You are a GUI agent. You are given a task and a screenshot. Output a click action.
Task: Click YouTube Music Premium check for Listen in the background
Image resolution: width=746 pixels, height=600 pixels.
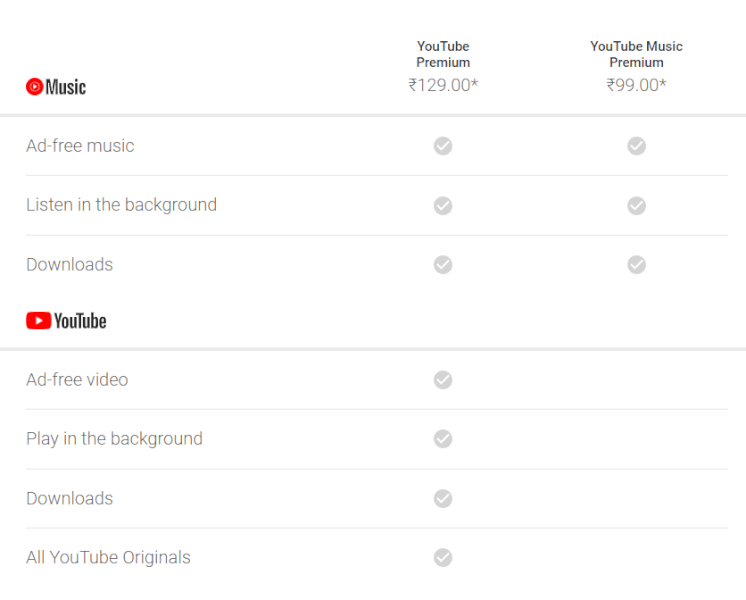point(637,206)
